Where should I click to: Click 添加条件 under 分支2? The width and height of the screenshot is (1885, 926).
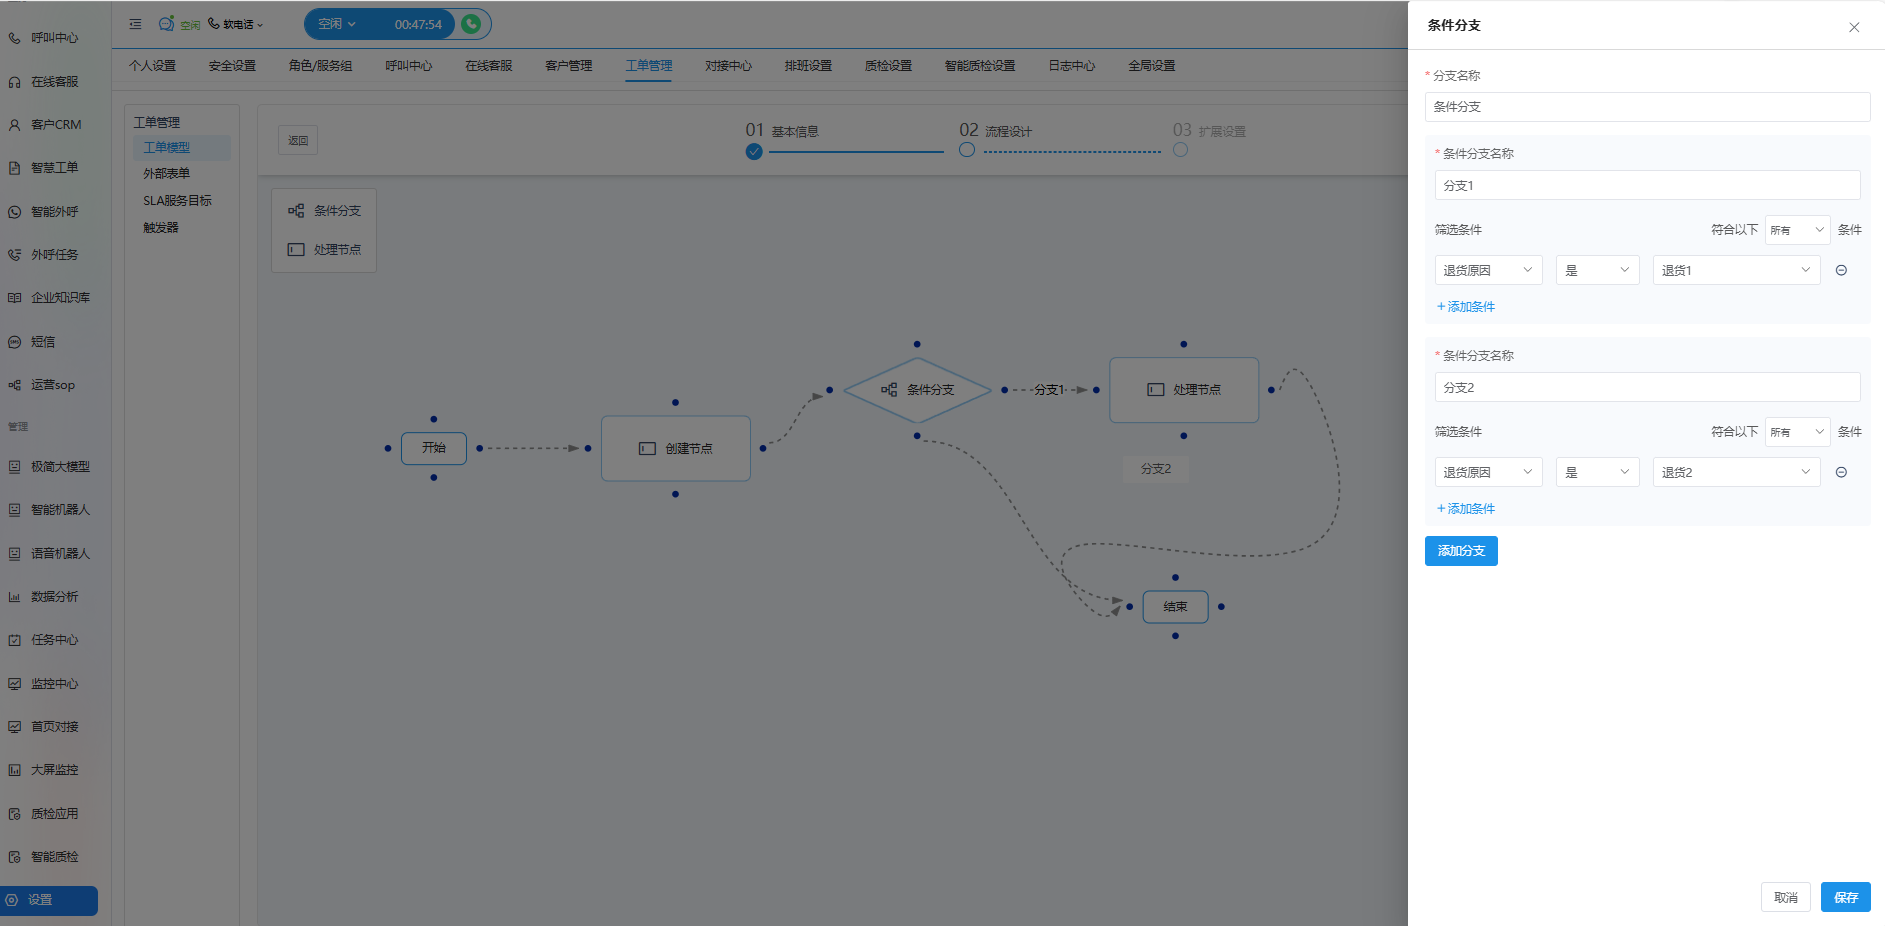point(1466,509)
